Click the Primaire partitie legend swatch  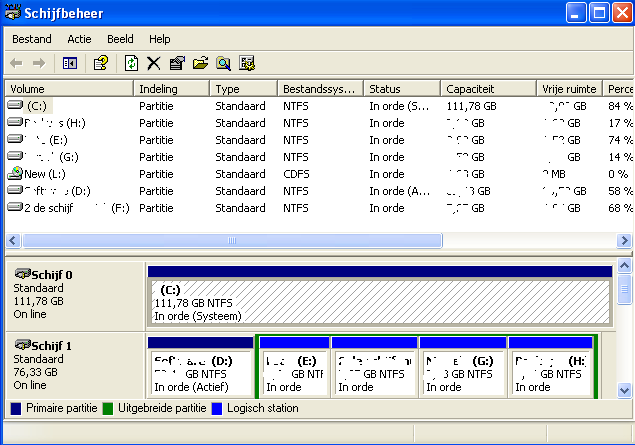16,409
